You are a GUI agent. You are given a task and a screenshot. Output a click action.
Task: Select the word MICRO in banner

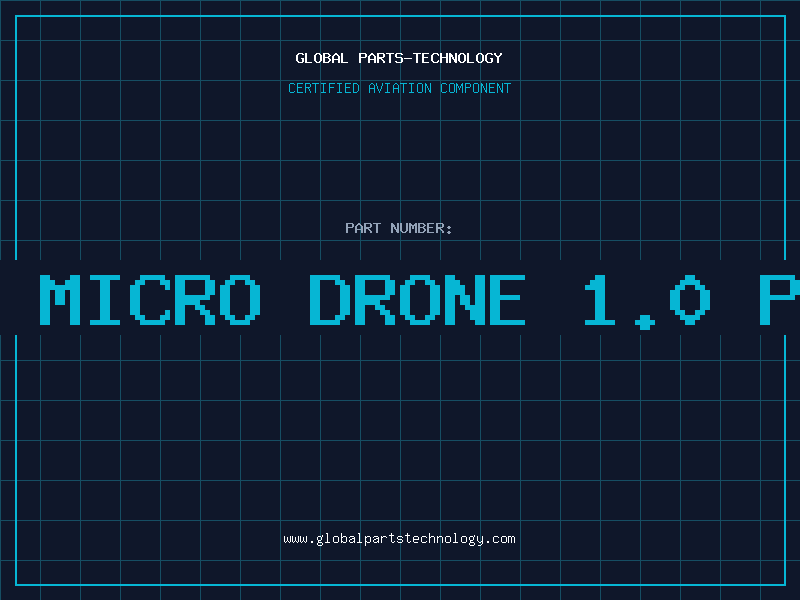(x=151, y=299)
